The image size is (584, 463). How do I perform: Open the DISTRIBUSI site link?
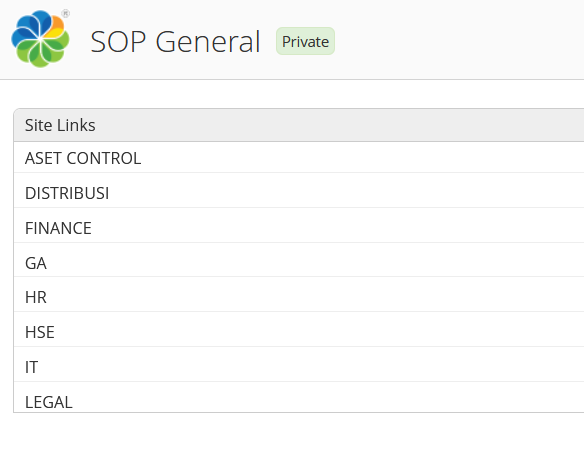point(67,193)
